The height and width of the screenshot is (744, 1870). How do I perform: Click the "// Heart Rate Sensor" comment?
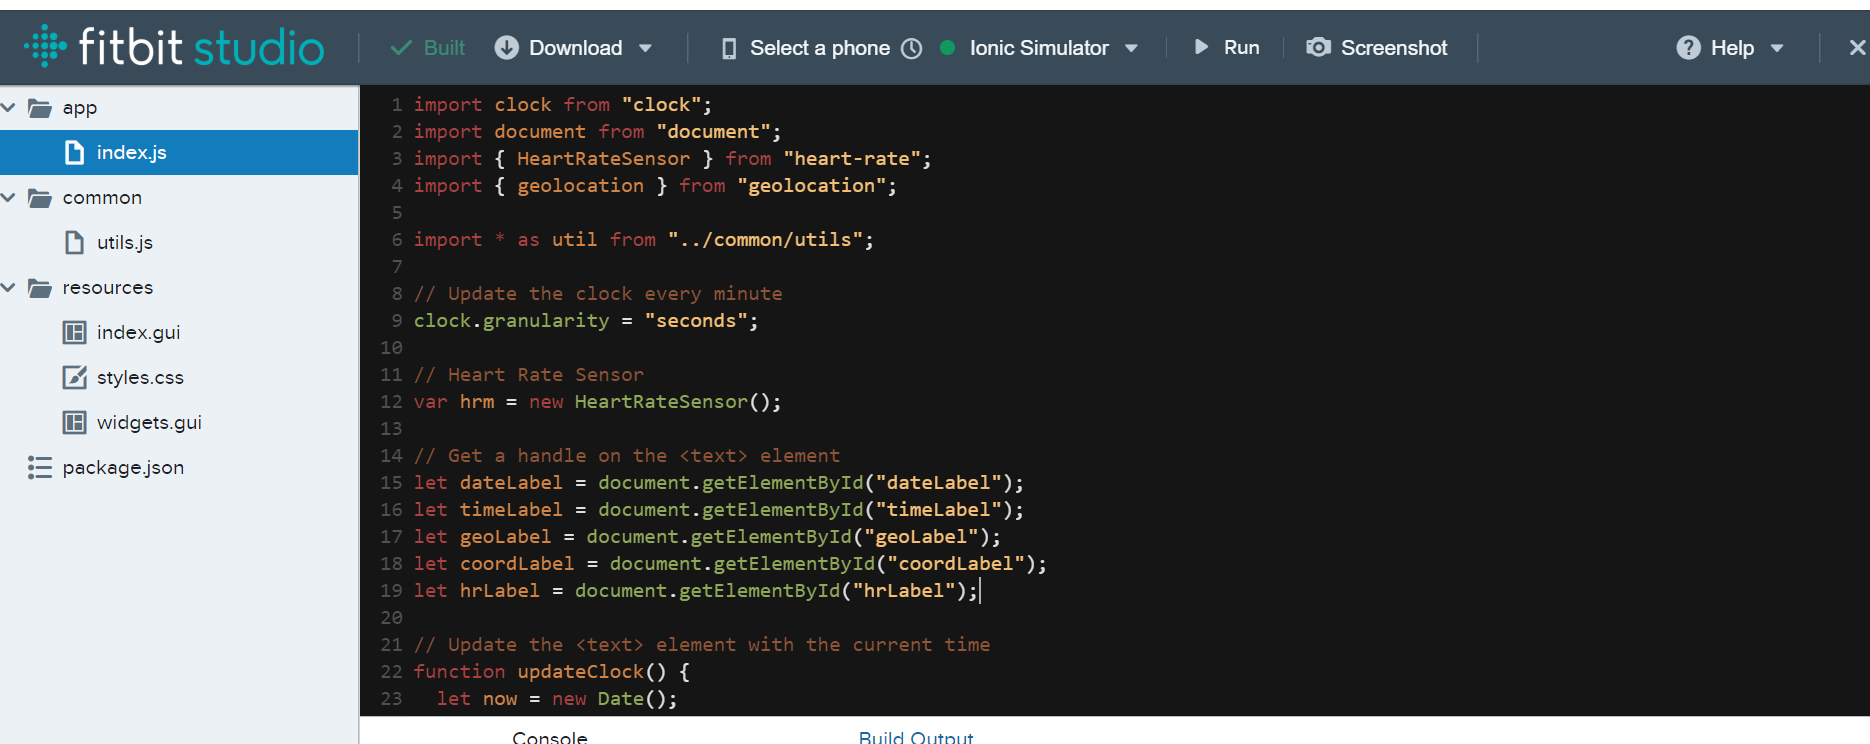coord(529,375)
